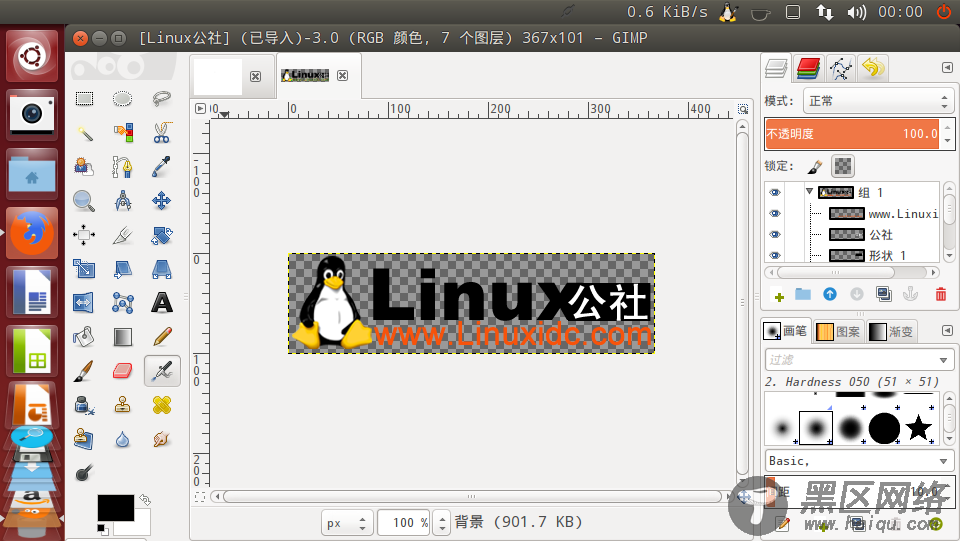
Task: Select the Cage Transform tool
Action: [x=122, y=303]
